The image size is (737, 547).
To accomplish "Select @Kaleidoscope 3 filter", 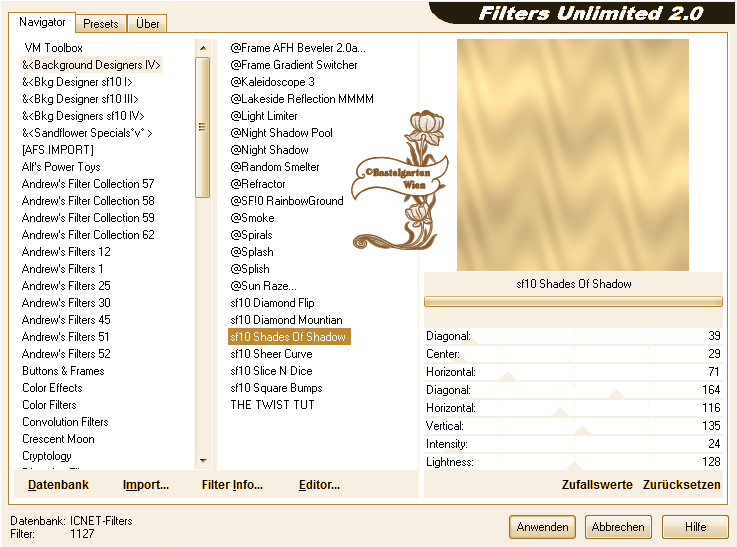I will point(273,82).
